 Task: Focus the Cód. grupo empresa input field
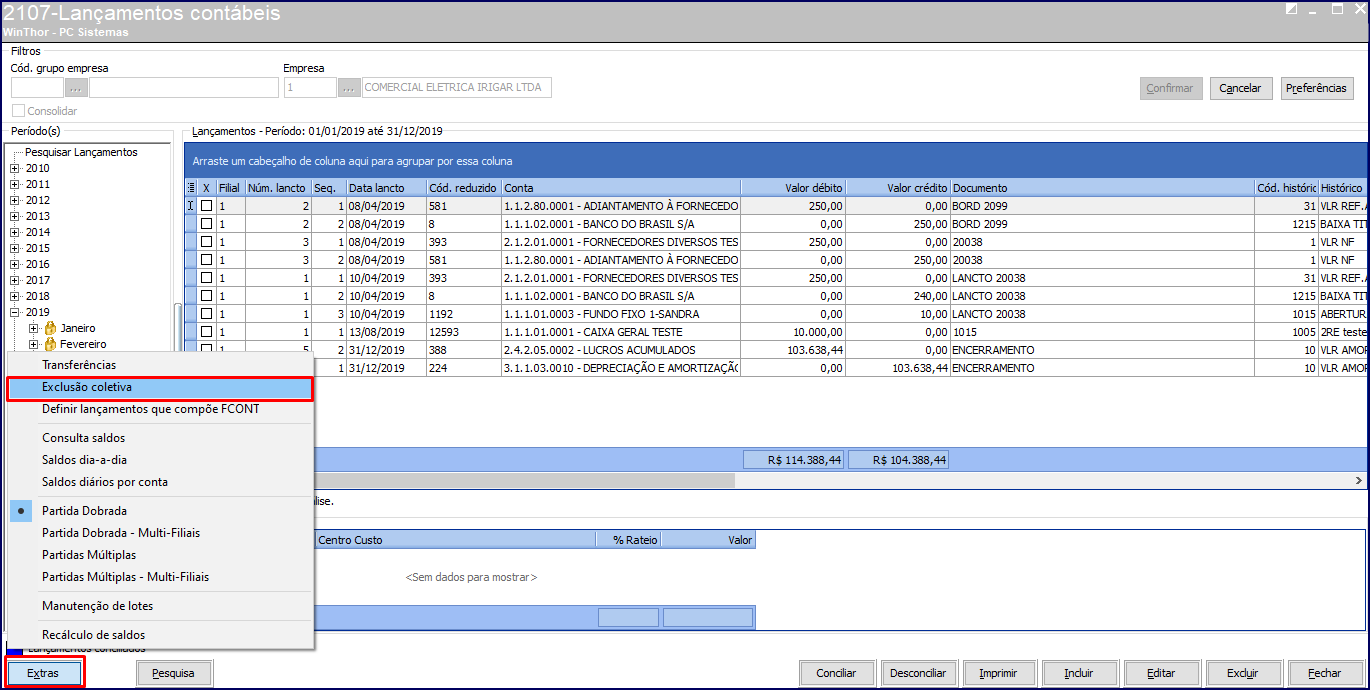(x=37, y=88)
